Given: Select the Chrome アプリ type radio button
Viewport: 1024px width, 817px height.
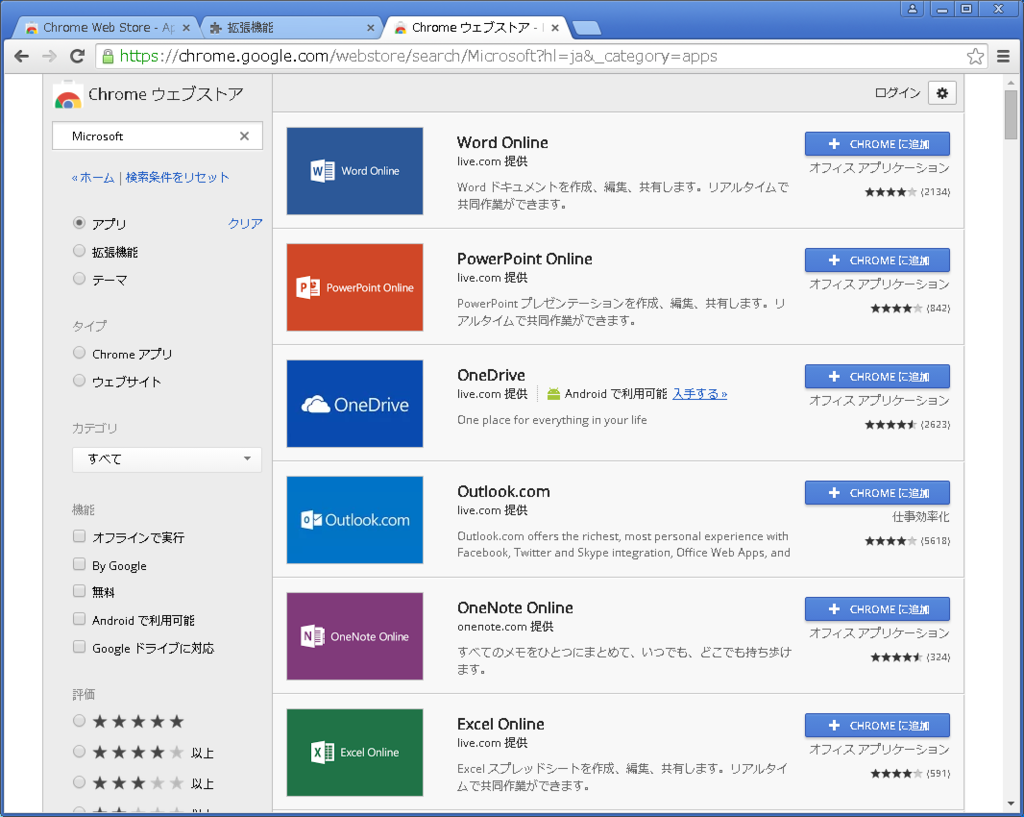Looking at the screenshot, I should (79, 353).
